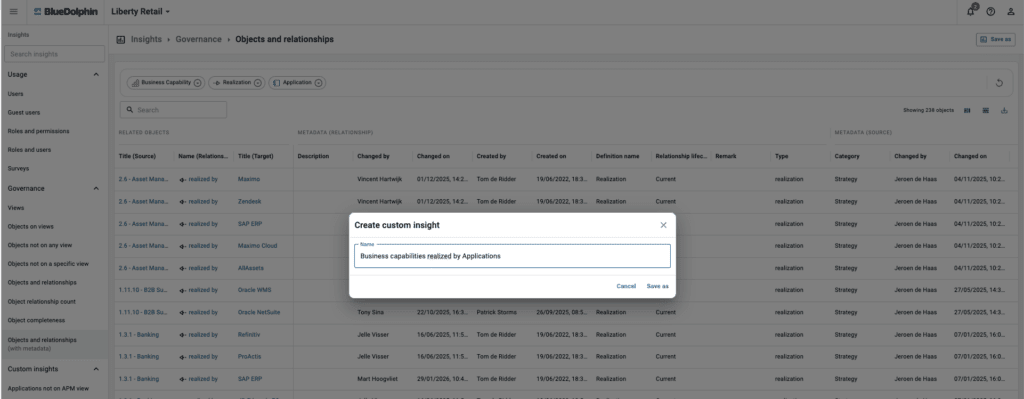The image size is (1024, 399).
Task: Open Object relationship count in the sidebar
Action: point(41,302)
